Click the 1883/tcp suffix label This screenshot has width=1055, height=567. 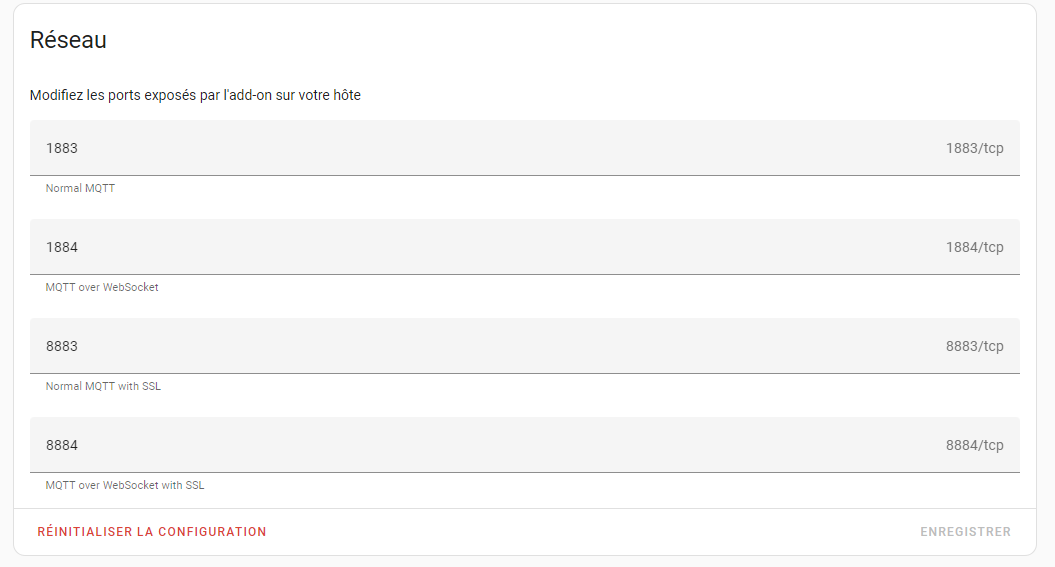[x=974, y=148]
